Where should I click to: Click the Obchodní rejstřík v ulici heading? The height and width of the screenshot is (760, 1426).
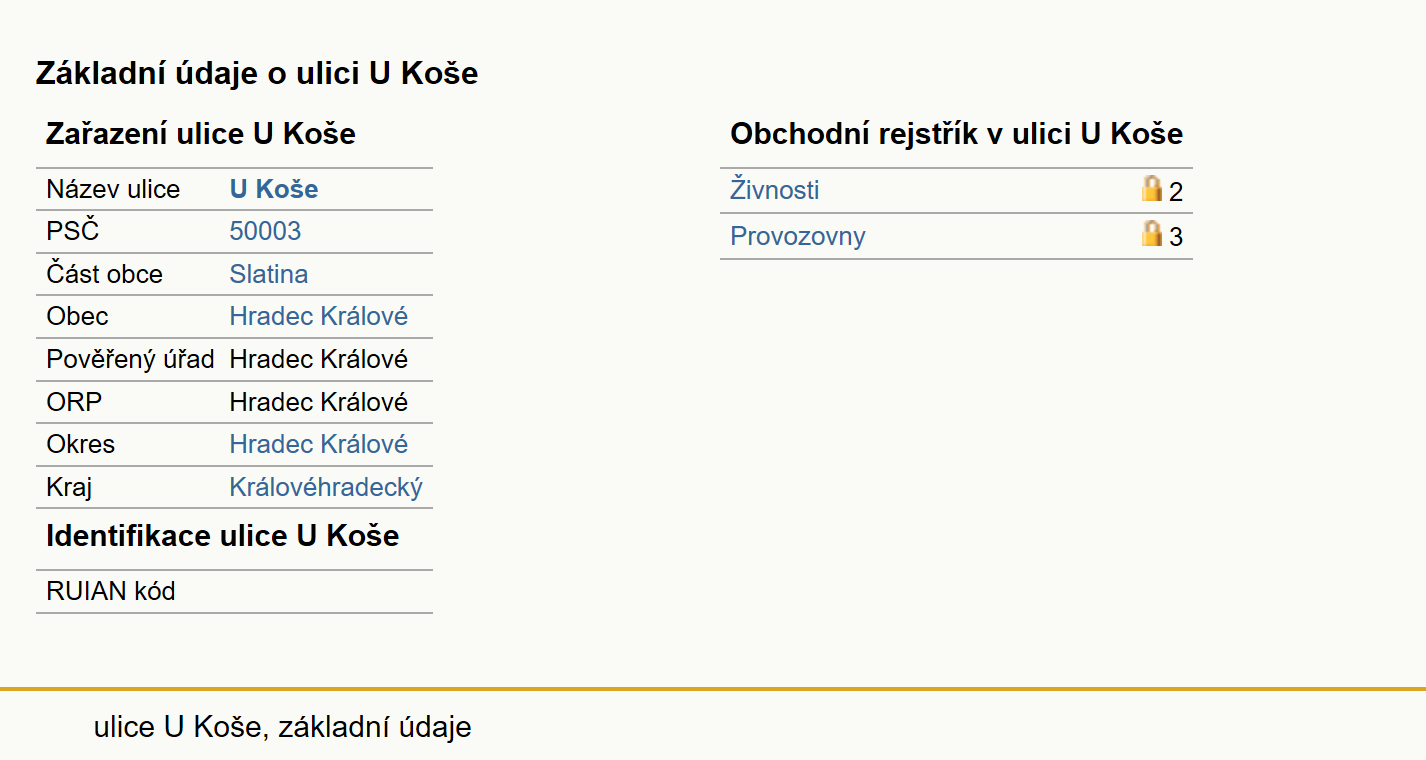(957, 134)
